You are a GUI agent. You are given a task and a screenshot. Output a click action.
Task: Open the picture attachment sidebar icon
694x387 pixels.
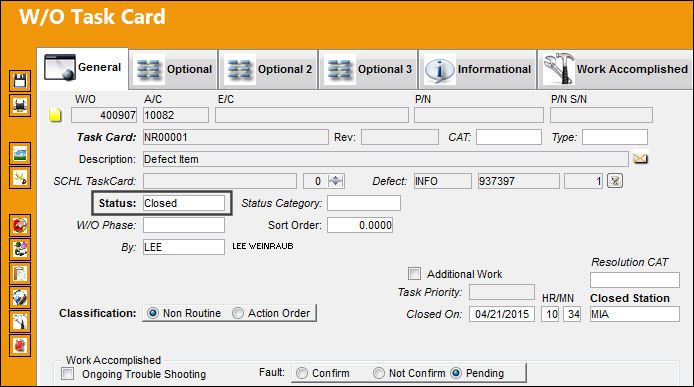[x=20, y=154]
